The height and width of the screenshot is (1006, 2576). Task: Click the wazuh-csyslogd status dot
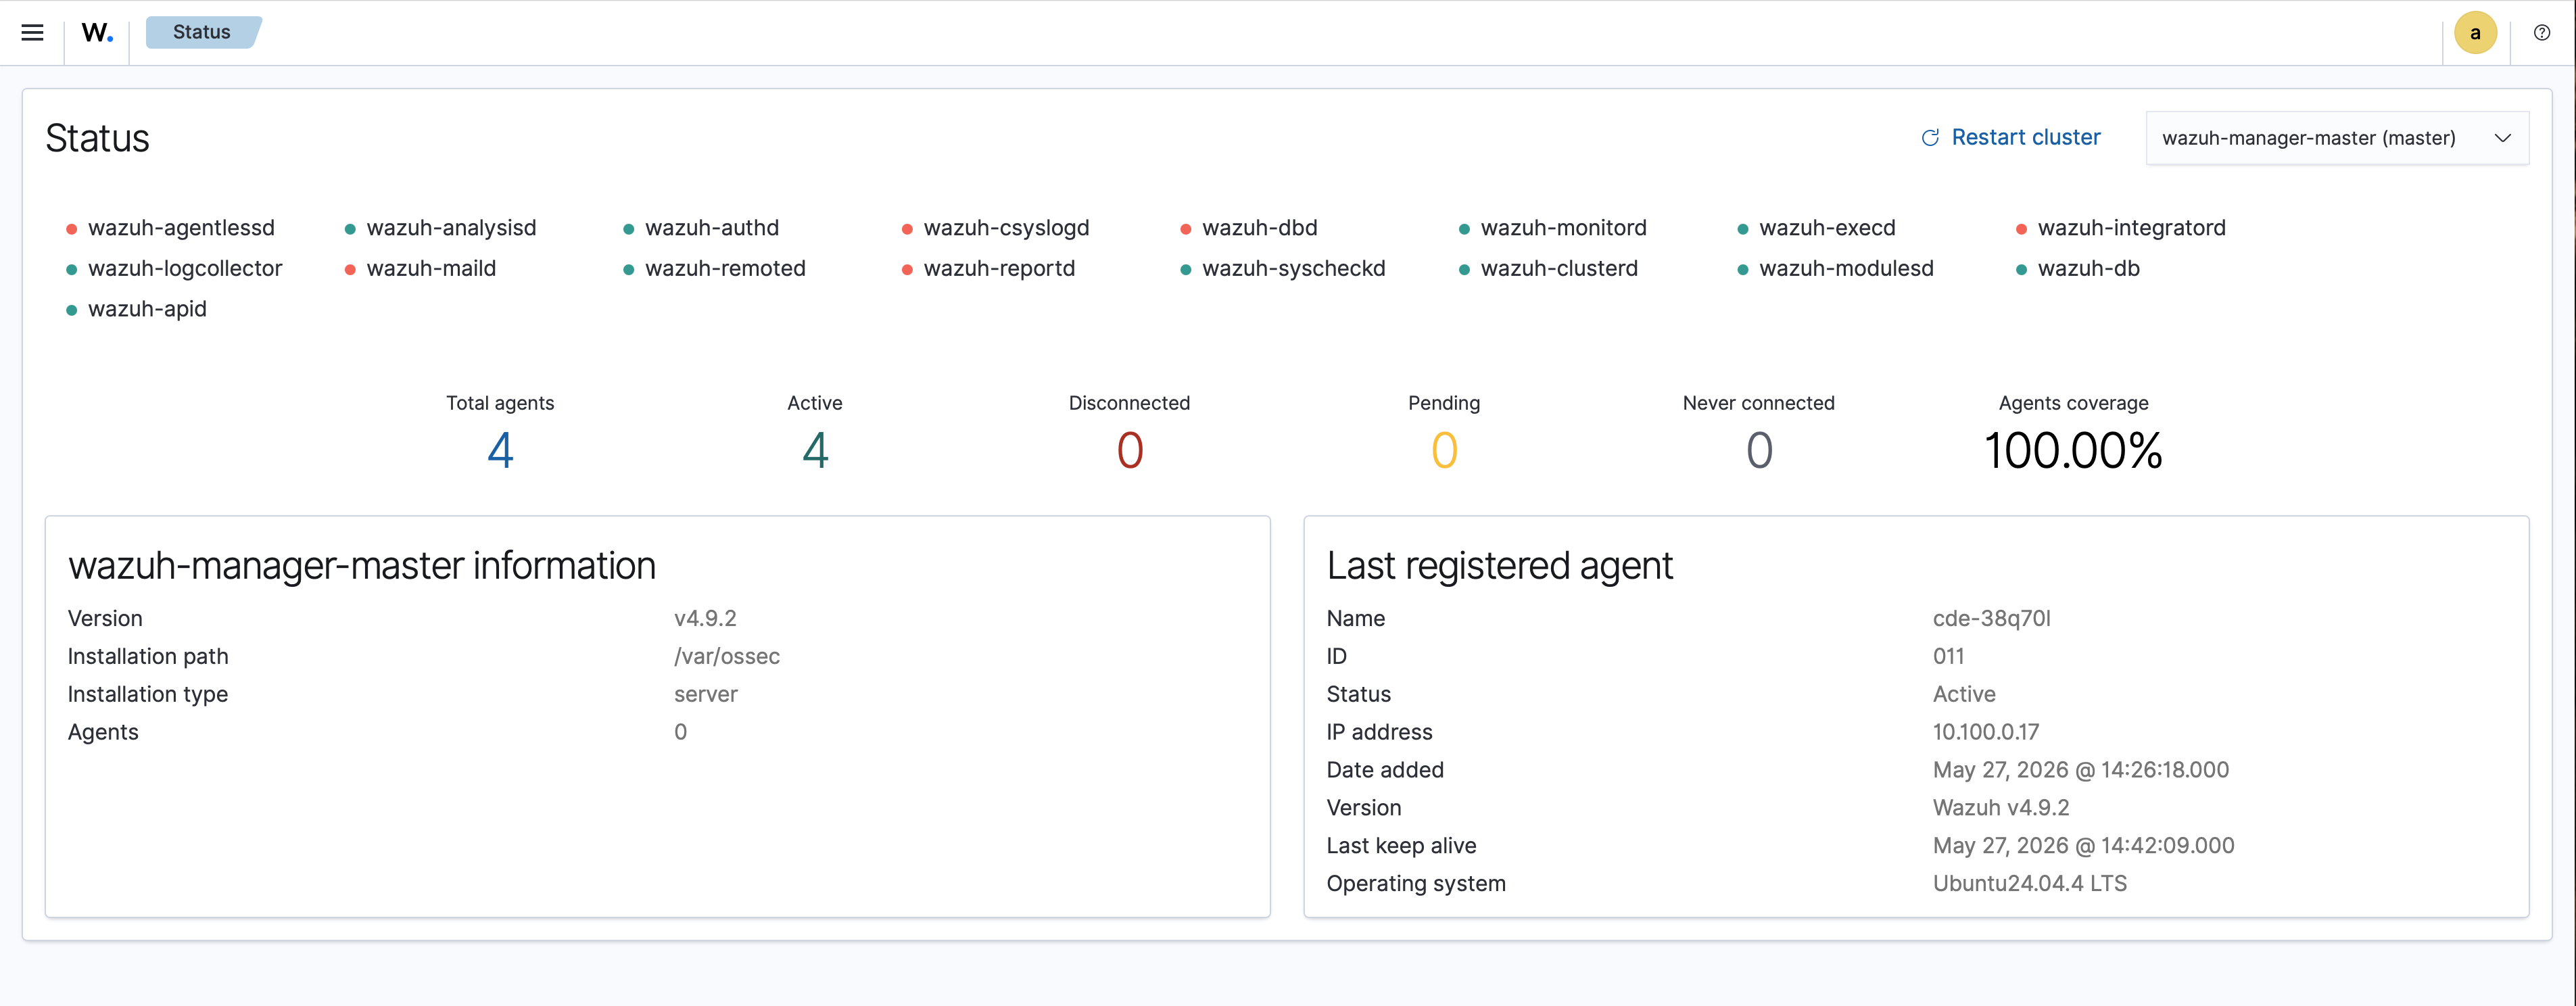click(907, 230)
